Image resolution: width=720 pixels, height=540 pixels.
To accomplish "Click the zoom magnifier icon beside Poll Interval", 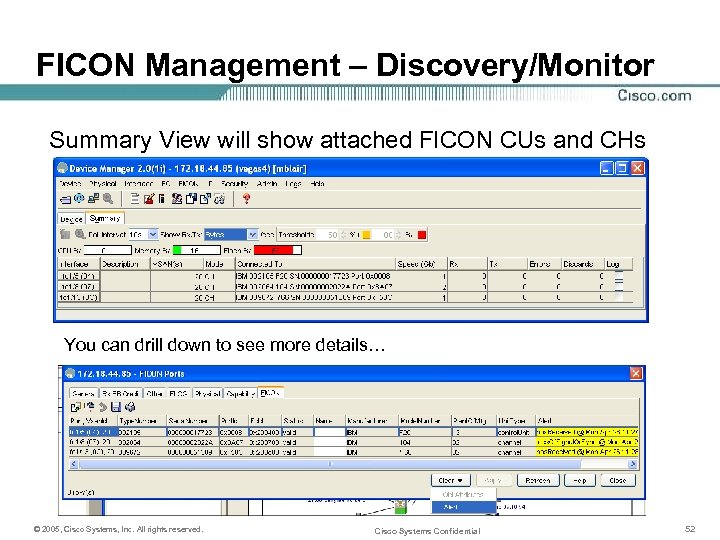I will click(x=80, y=234).
